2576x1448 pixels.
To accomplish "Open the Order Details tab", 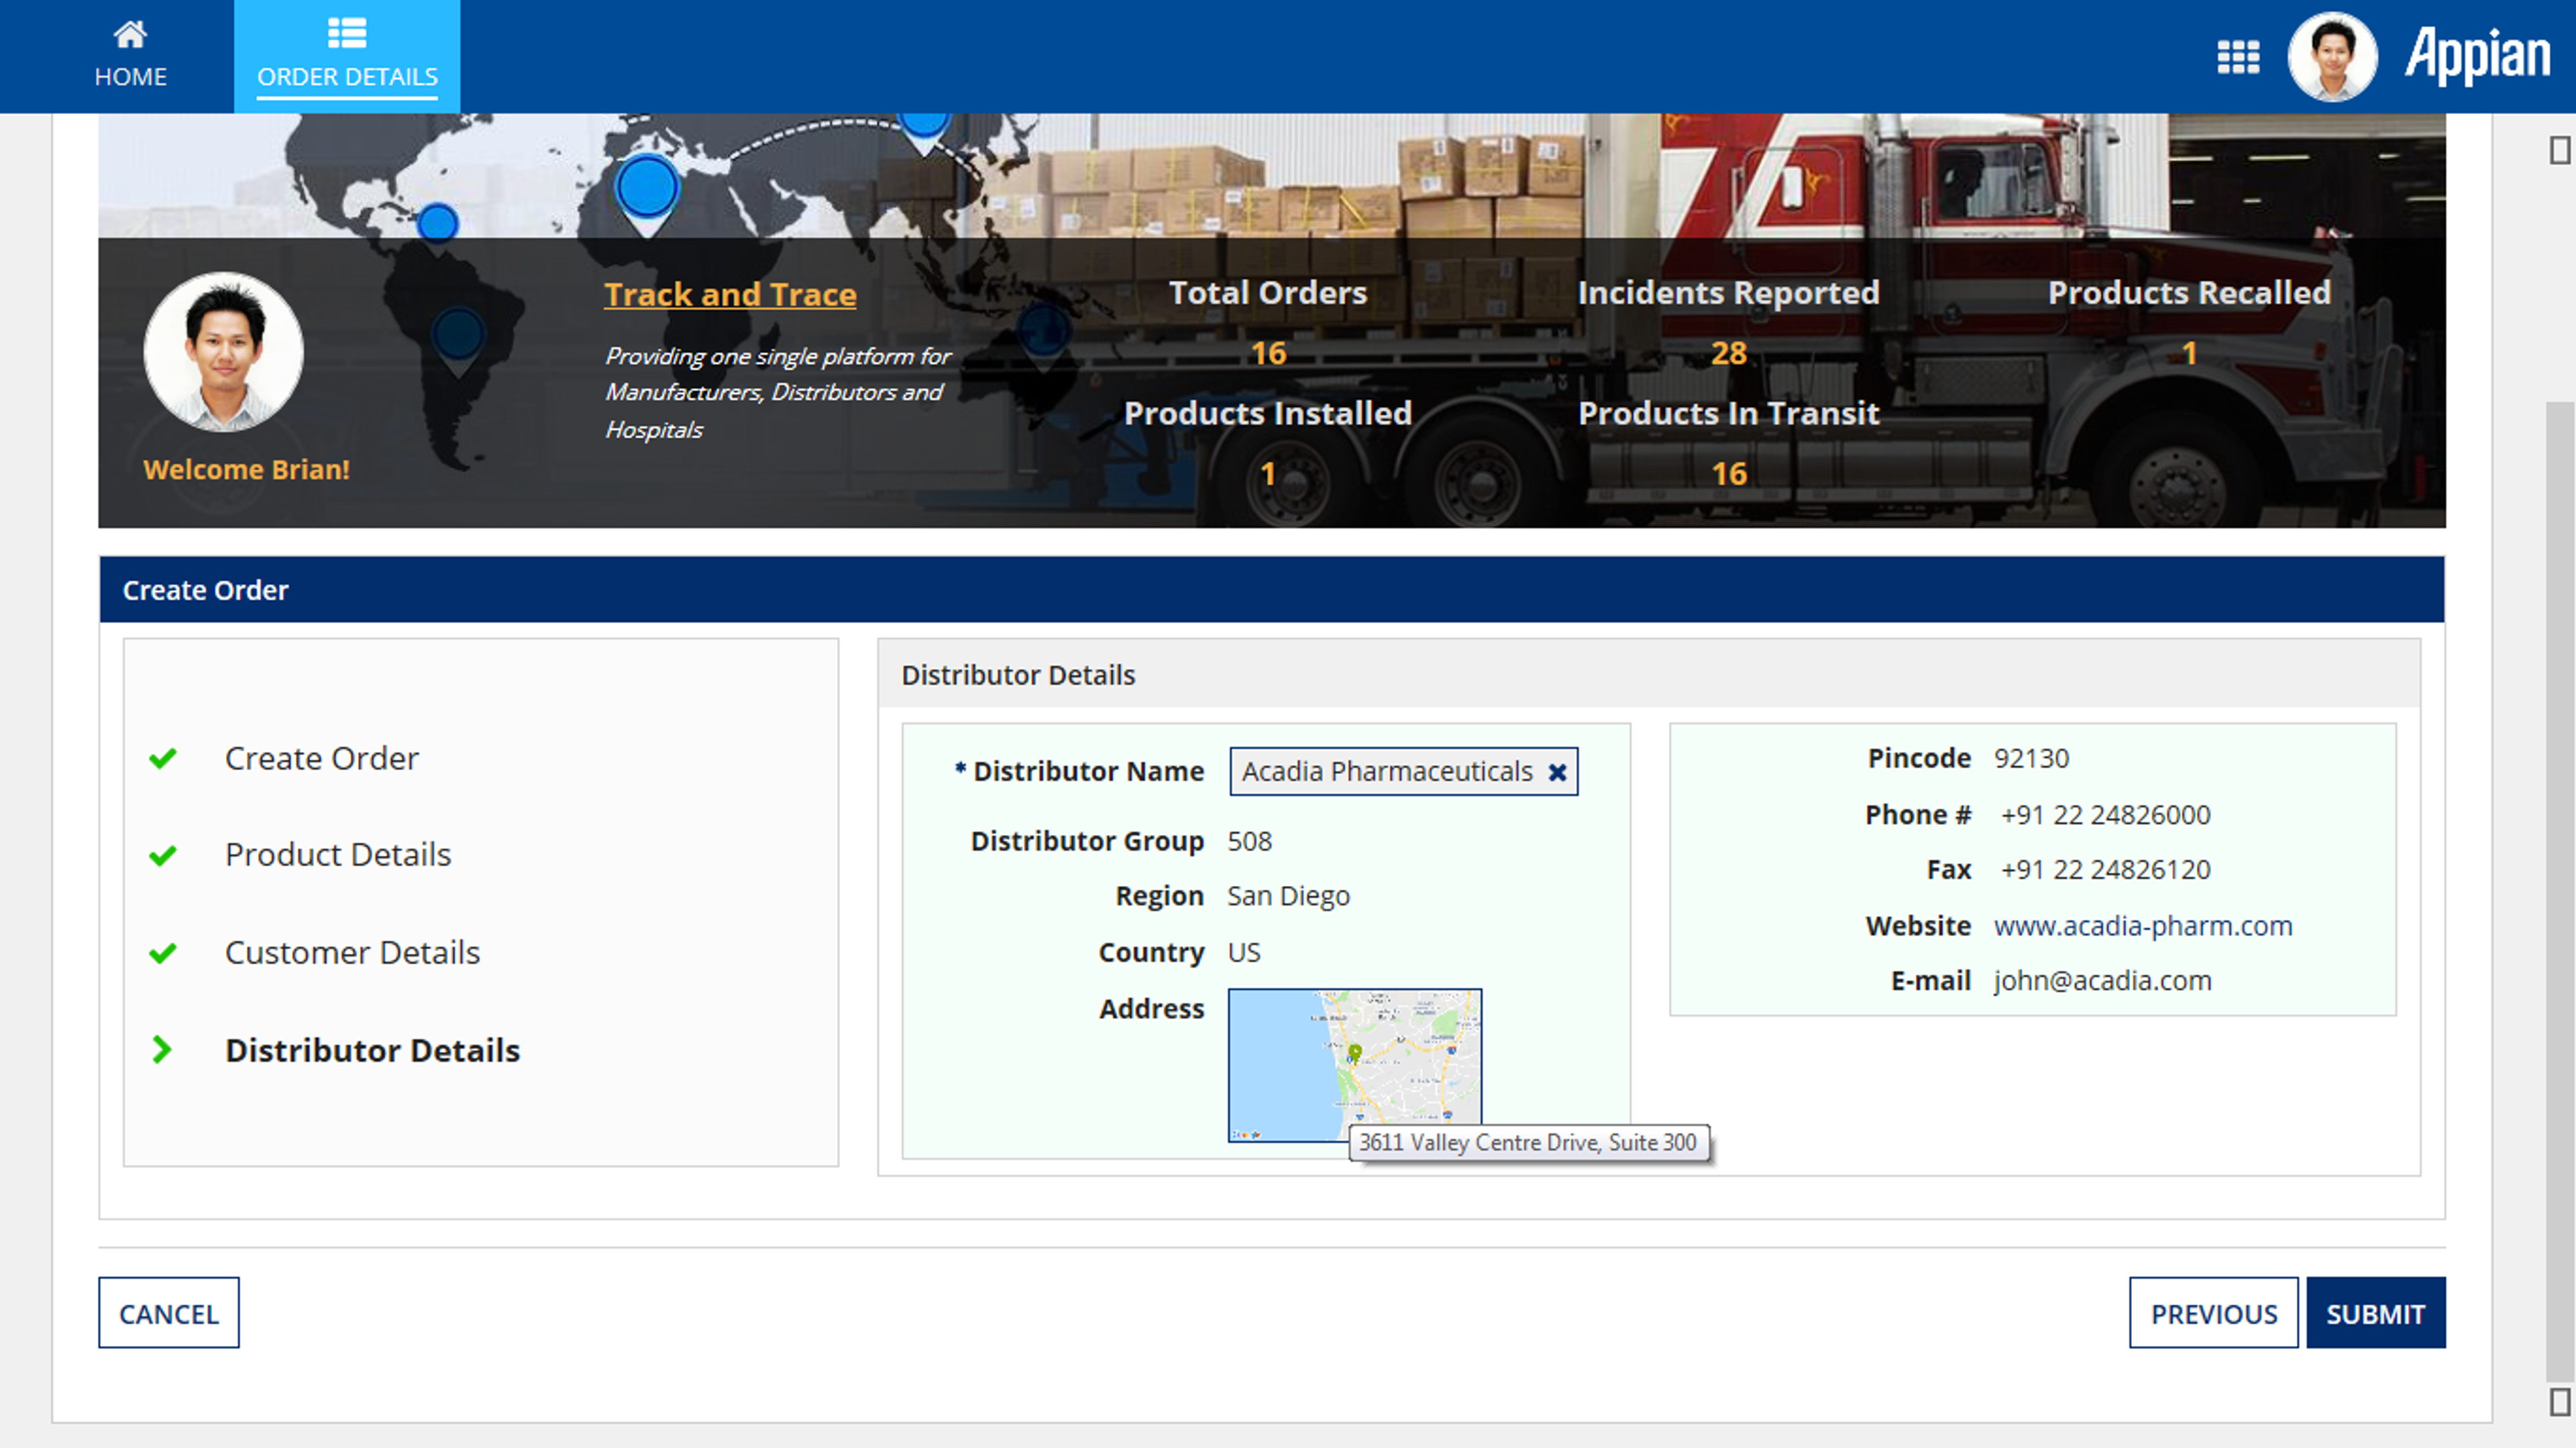I will [347, 56].
